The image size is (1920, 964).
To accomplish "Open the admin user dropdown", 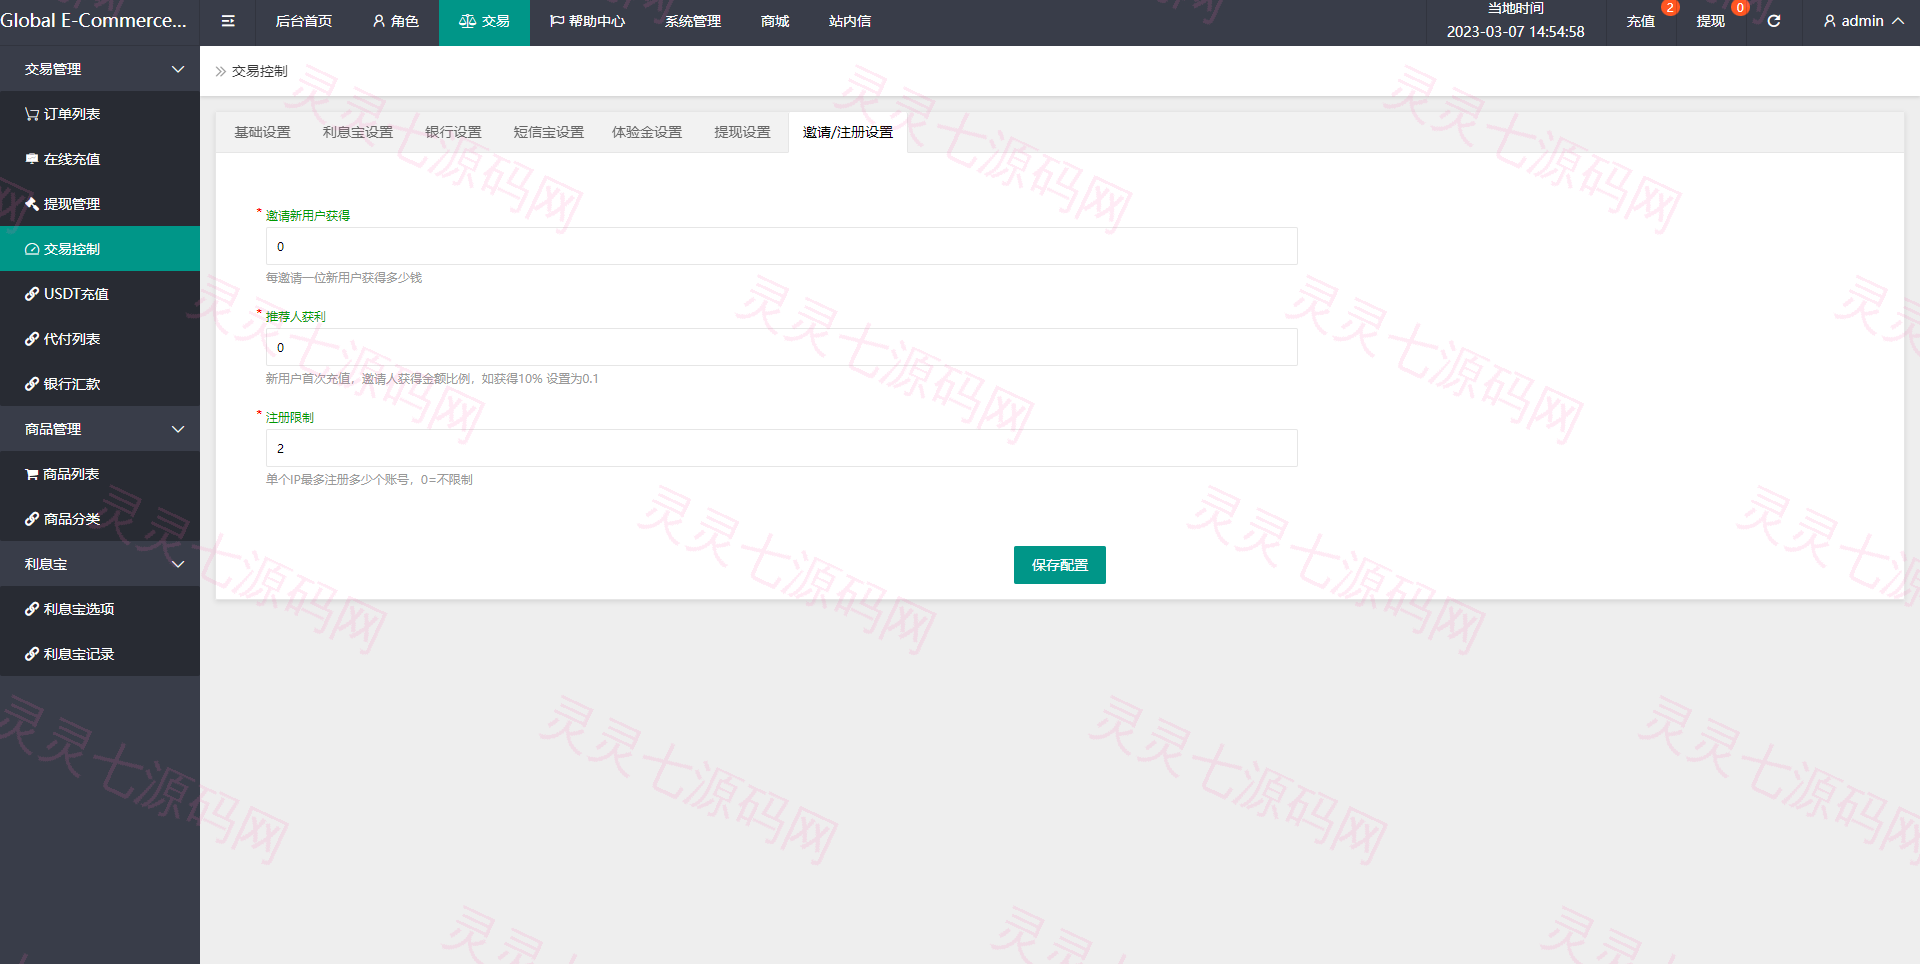I will tap(1863, 21).
